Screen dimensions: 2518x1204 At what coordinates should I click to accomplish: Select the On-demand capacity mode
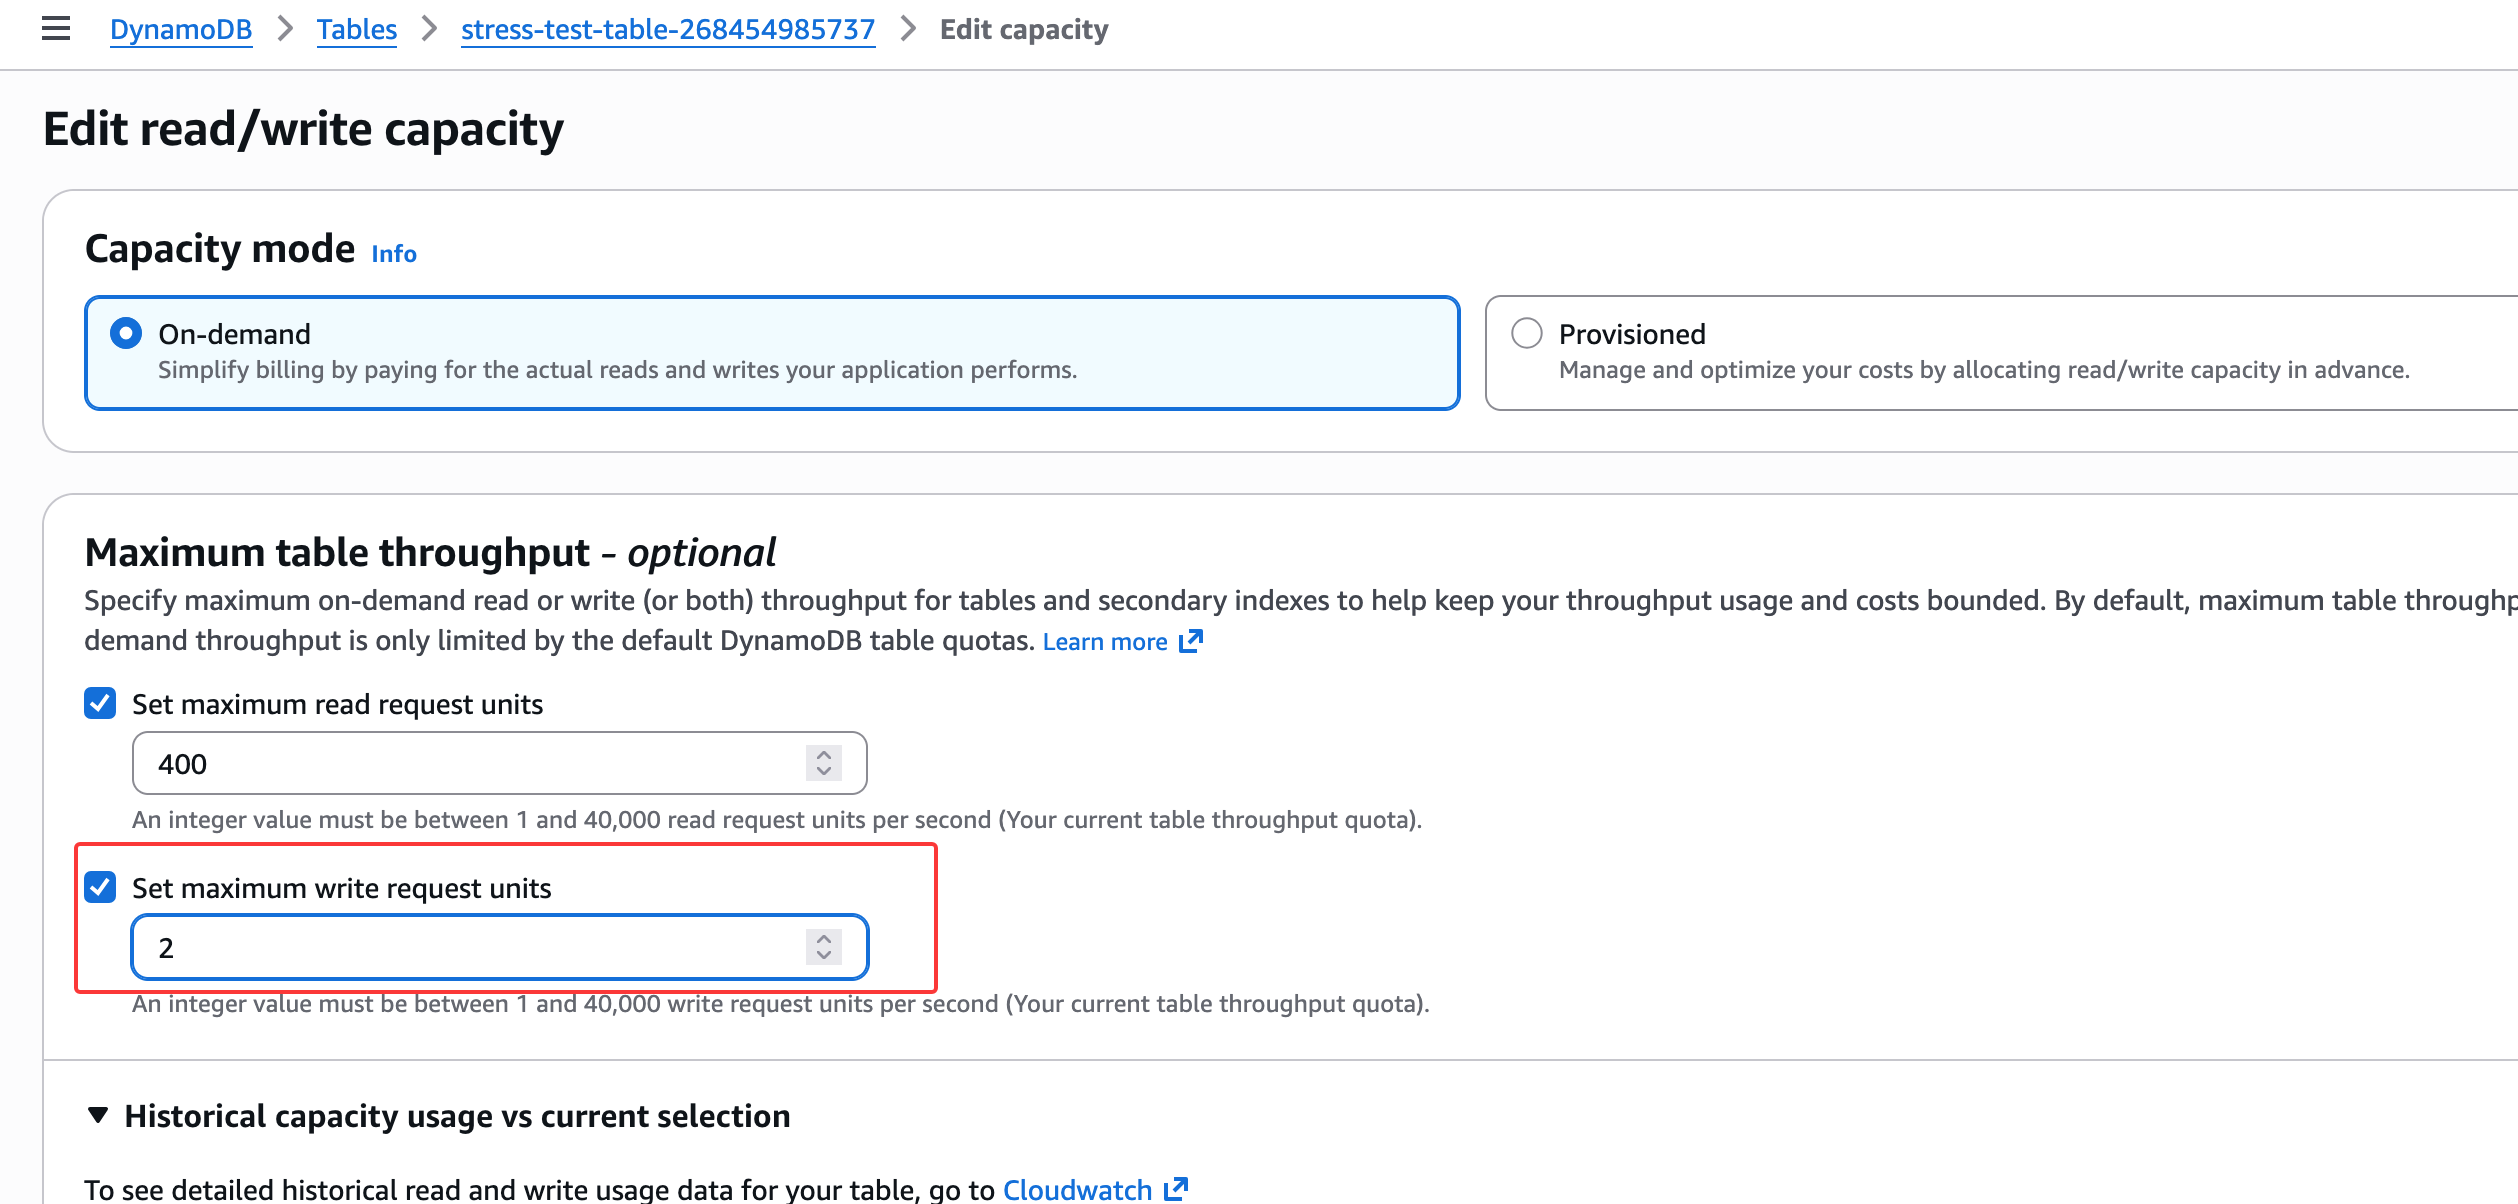click(x=126, y=333)
